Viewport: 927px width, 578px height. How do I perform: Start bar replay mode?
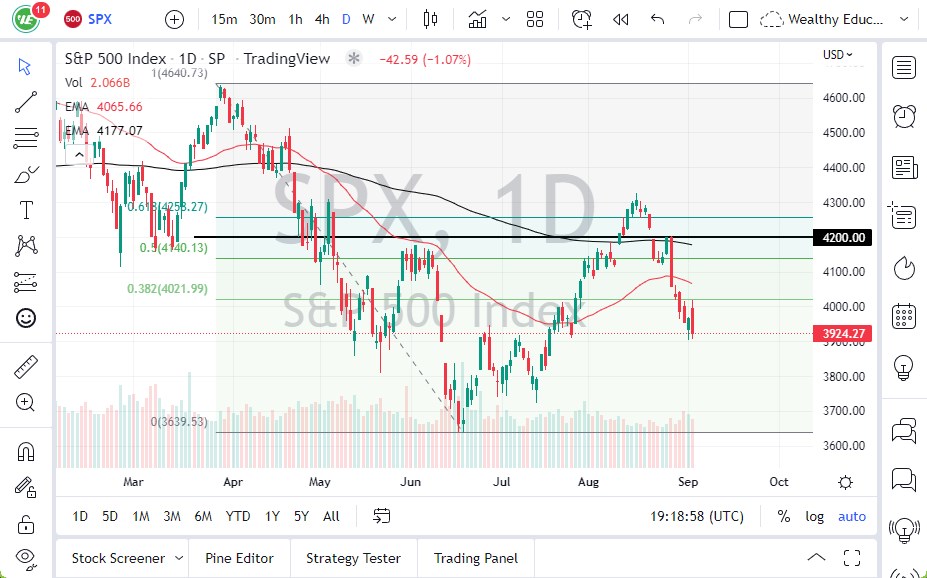pos(621,19)
